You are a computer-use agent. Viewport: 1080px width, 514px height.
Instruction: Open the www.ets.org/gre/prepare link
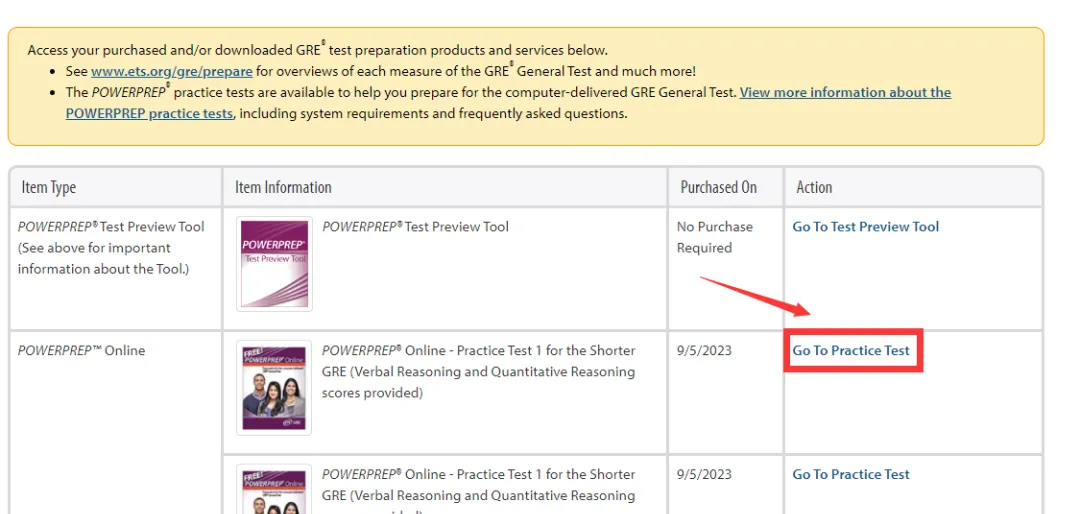171,71
